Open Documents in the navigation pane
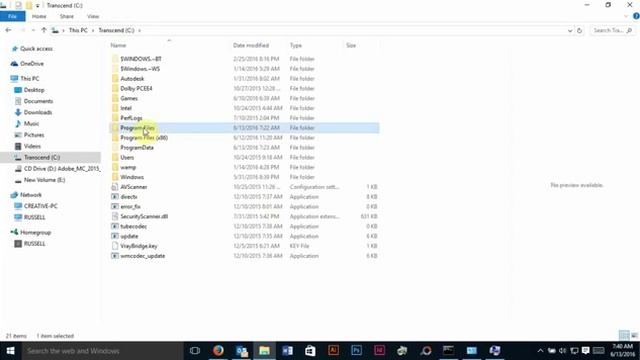The width and height of the screenshot is (640, 360). [38, 101]
